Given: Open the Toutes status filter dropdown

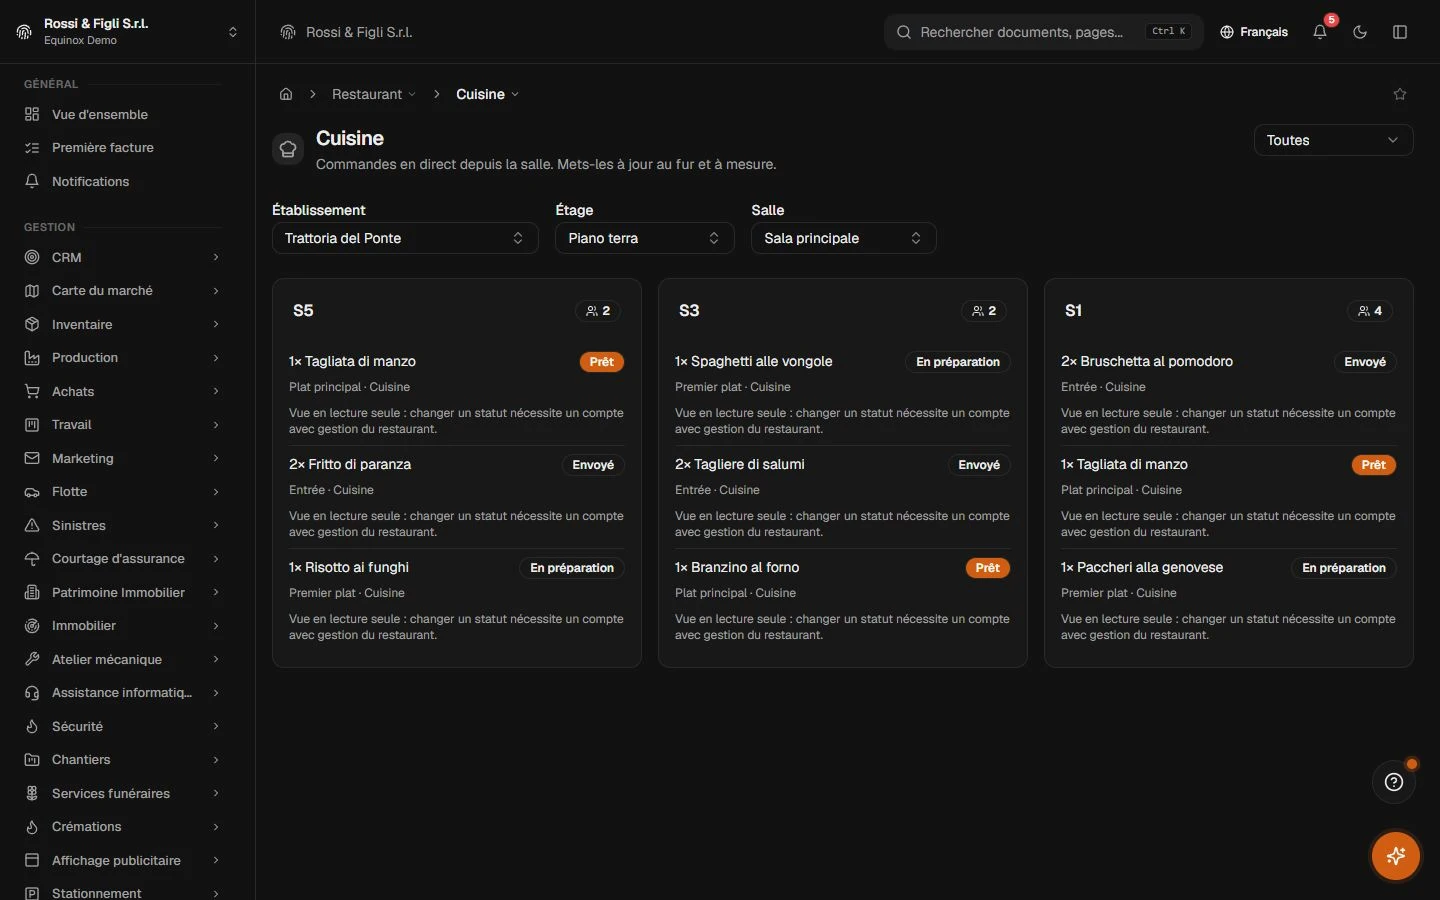Looking at the screenshot, I should [x=1333, y=140].
